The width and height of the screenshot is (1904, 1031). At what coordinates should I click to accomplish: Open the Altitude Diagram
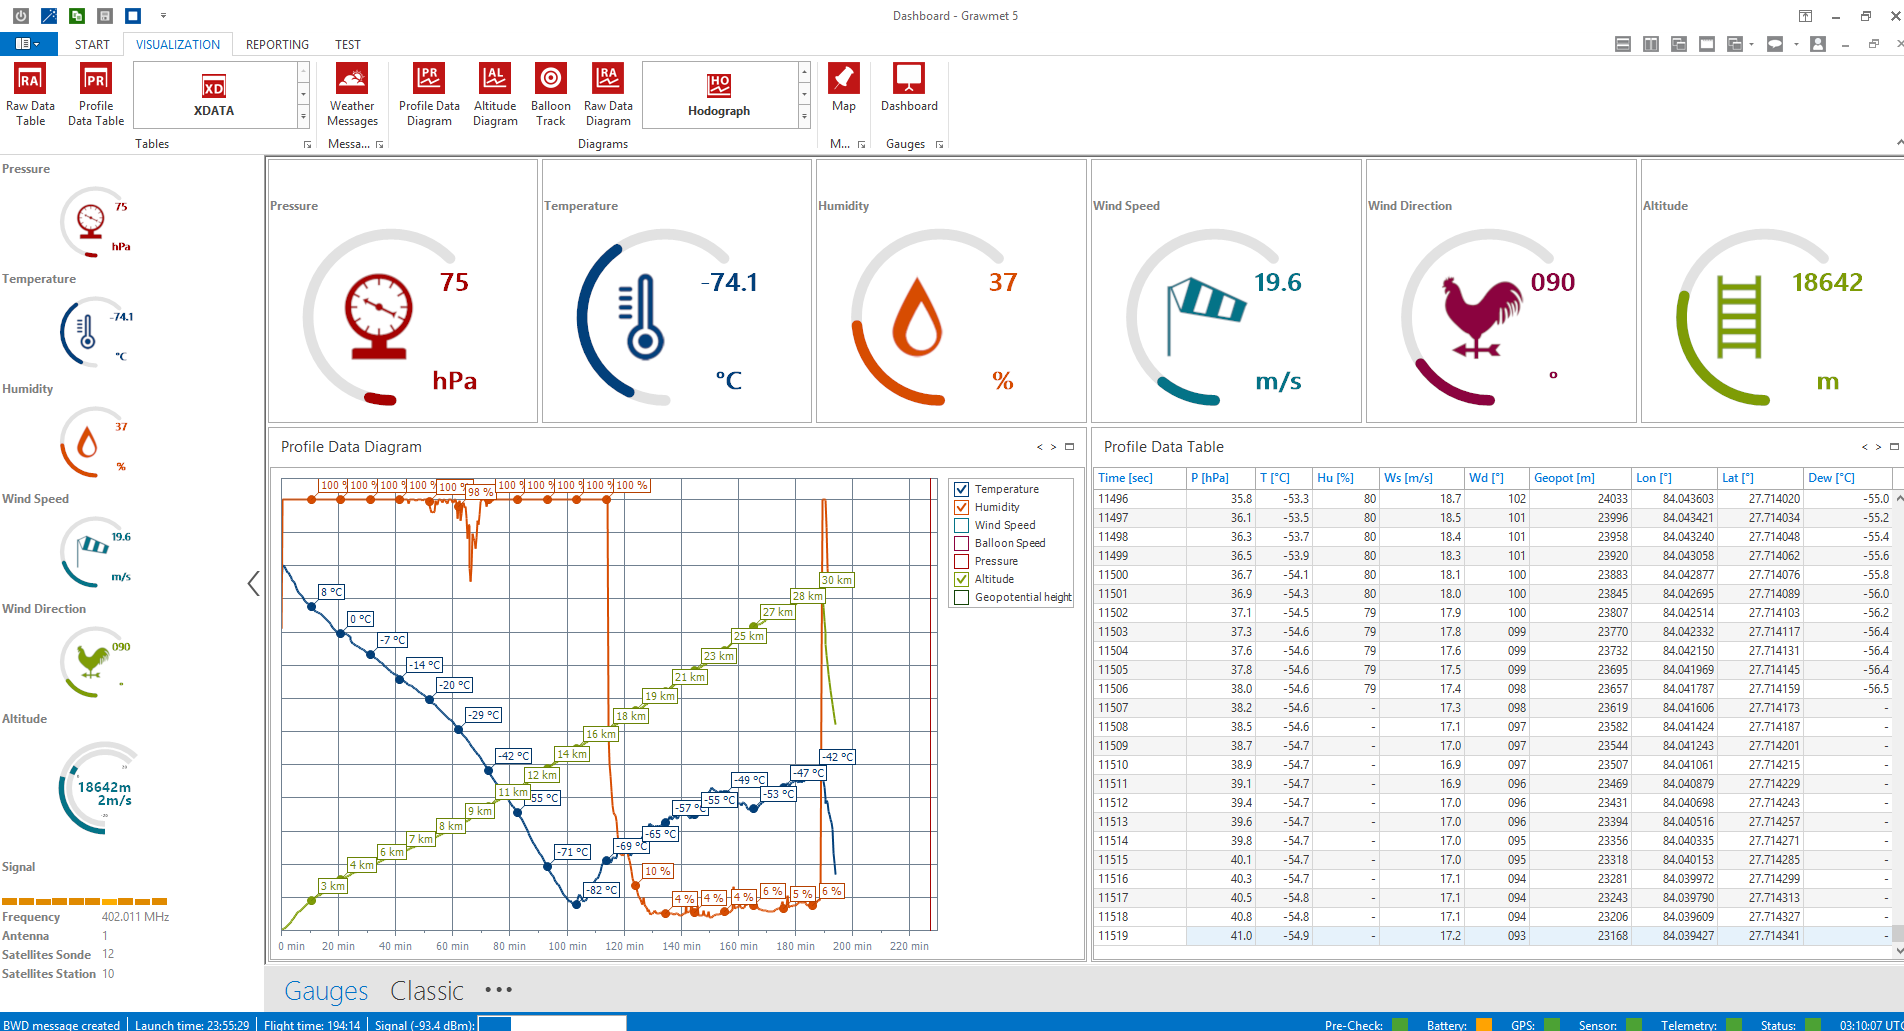pyautogui.click(x=495, y=94)
